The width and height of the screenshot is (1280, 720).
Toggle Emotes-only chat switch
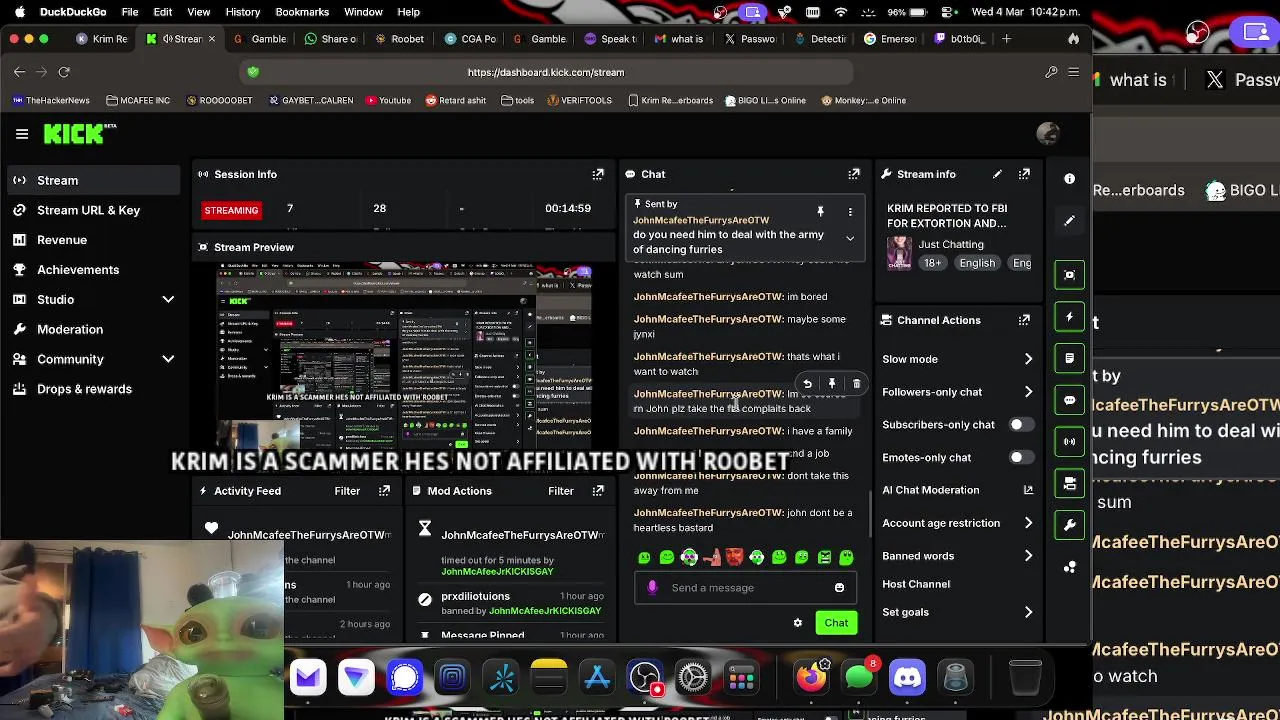tap(1020, 458)
